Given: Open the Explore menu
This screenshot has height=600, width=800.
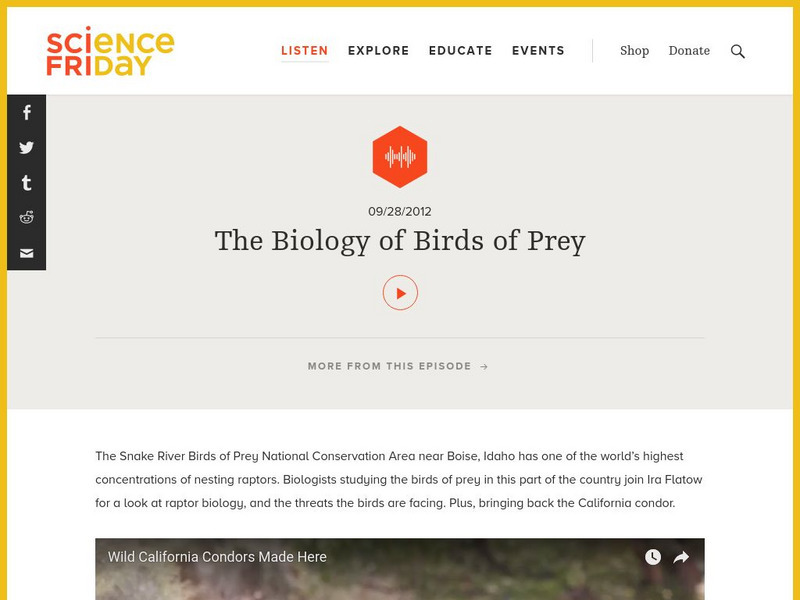Looking at the screenshot, I should (379, 51).
